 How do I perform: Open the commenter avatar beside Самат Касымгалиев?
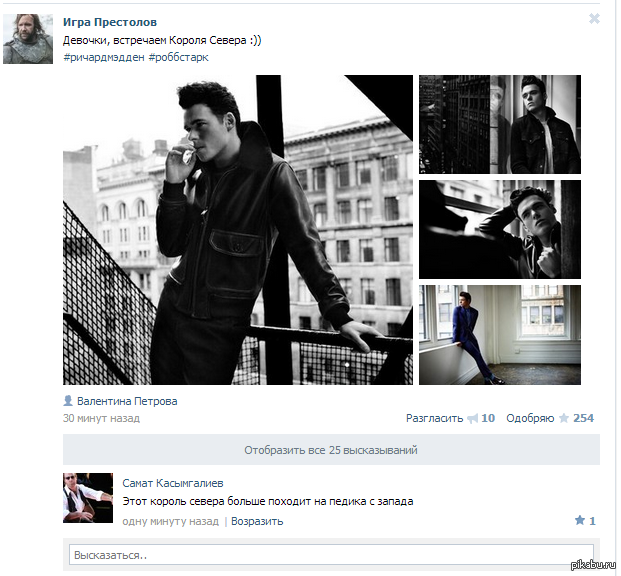point(88,498)
